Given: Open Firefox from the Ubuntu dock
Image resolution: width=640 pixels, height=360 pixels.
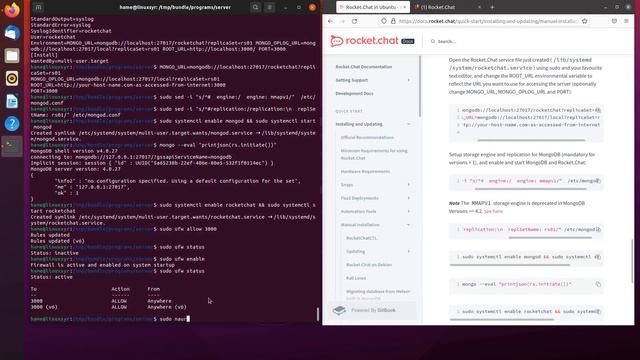Looking at the screenshot, I should tap(12, 10).
